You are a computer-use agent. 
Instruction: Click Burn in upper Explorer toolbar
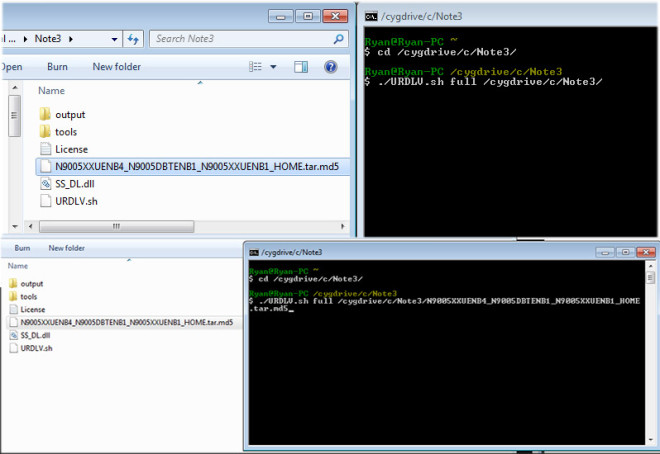(x=57, y=66)
